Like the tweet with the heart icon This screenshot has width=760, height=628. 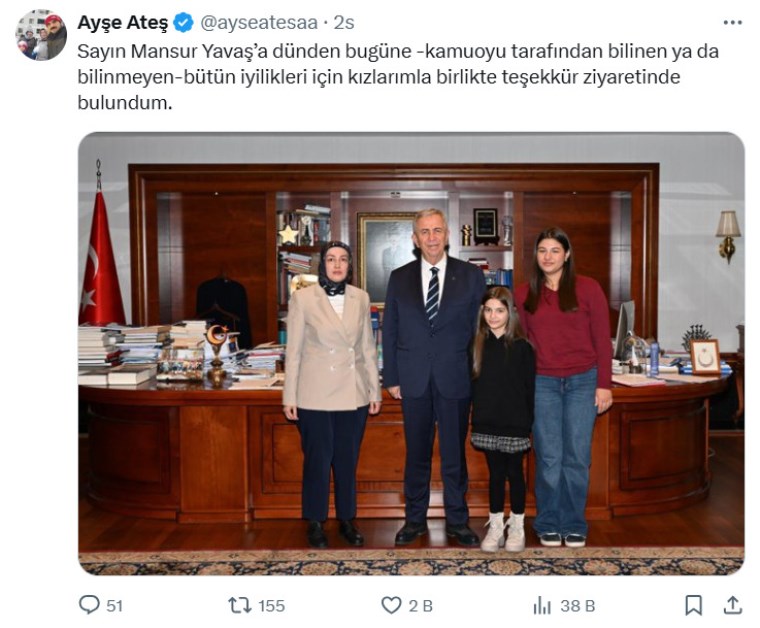coord(391,605)
